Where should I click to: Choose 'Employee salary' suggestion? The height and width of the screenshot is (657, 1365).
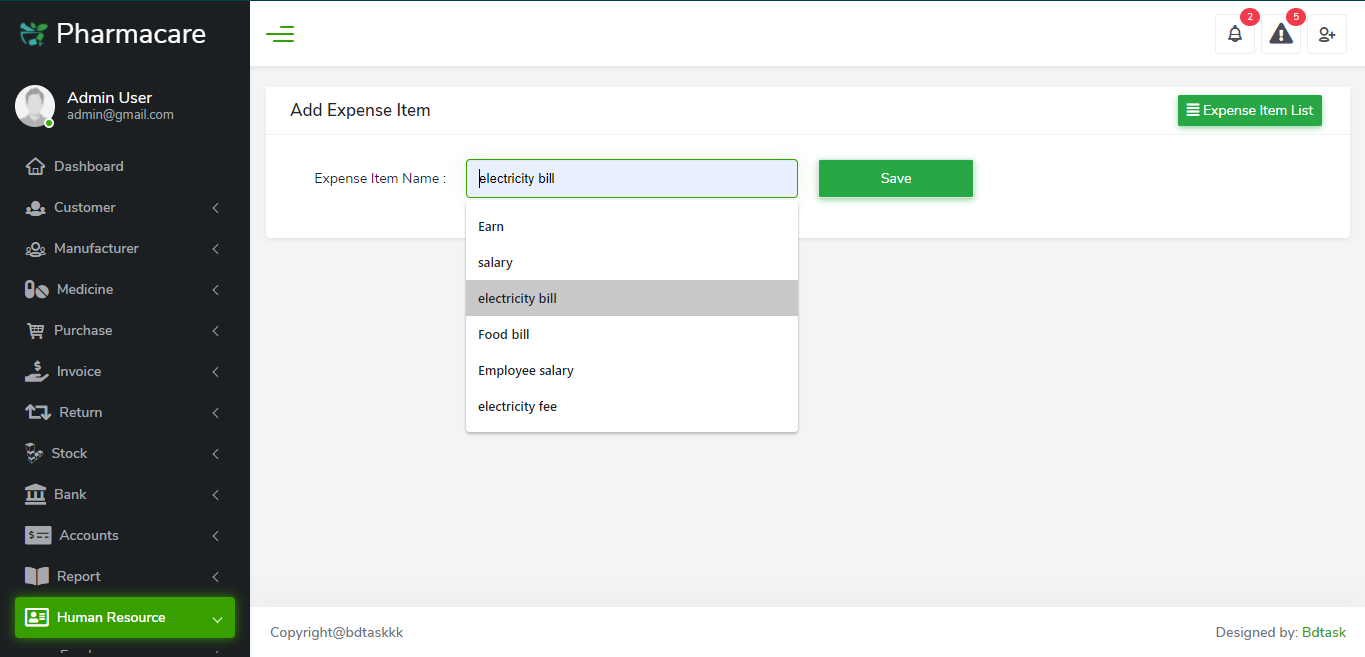pos(526,370)
